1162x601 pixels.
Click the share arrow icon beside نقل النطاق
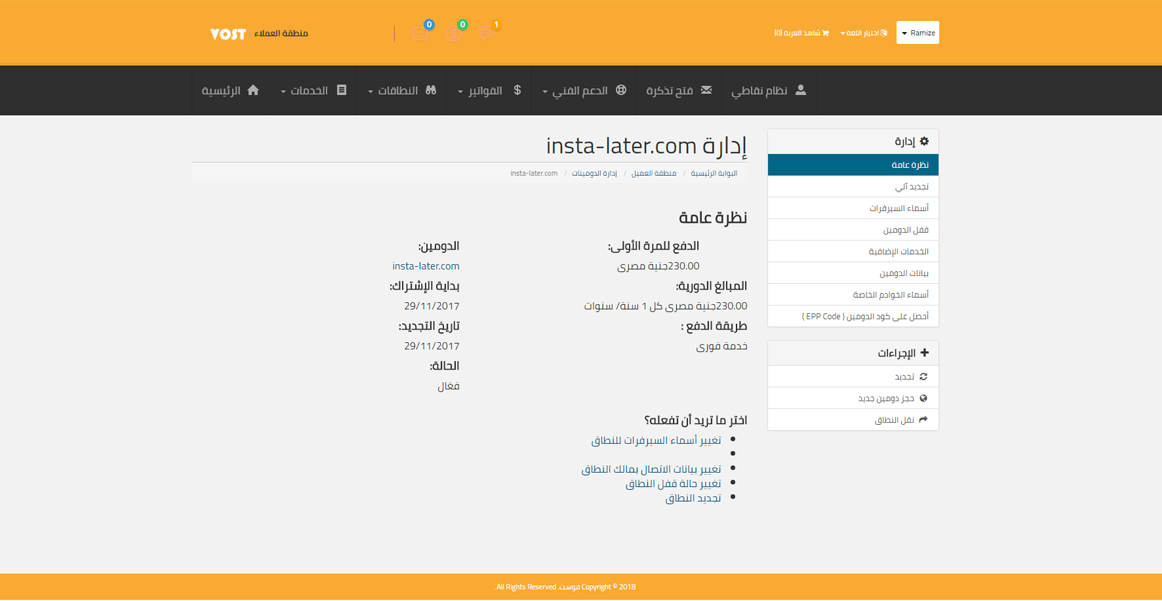coord(923,419)
